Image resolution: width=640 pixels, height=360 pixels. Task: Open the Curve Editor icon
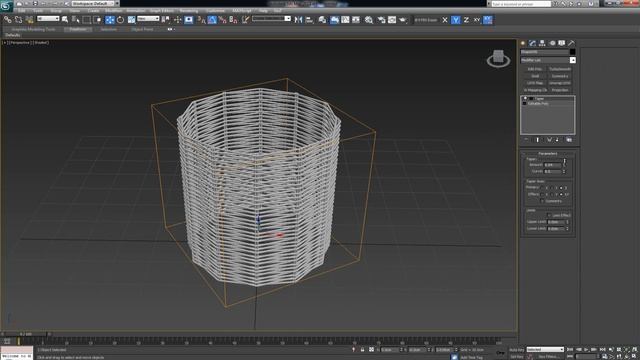(x=345, y=20)
